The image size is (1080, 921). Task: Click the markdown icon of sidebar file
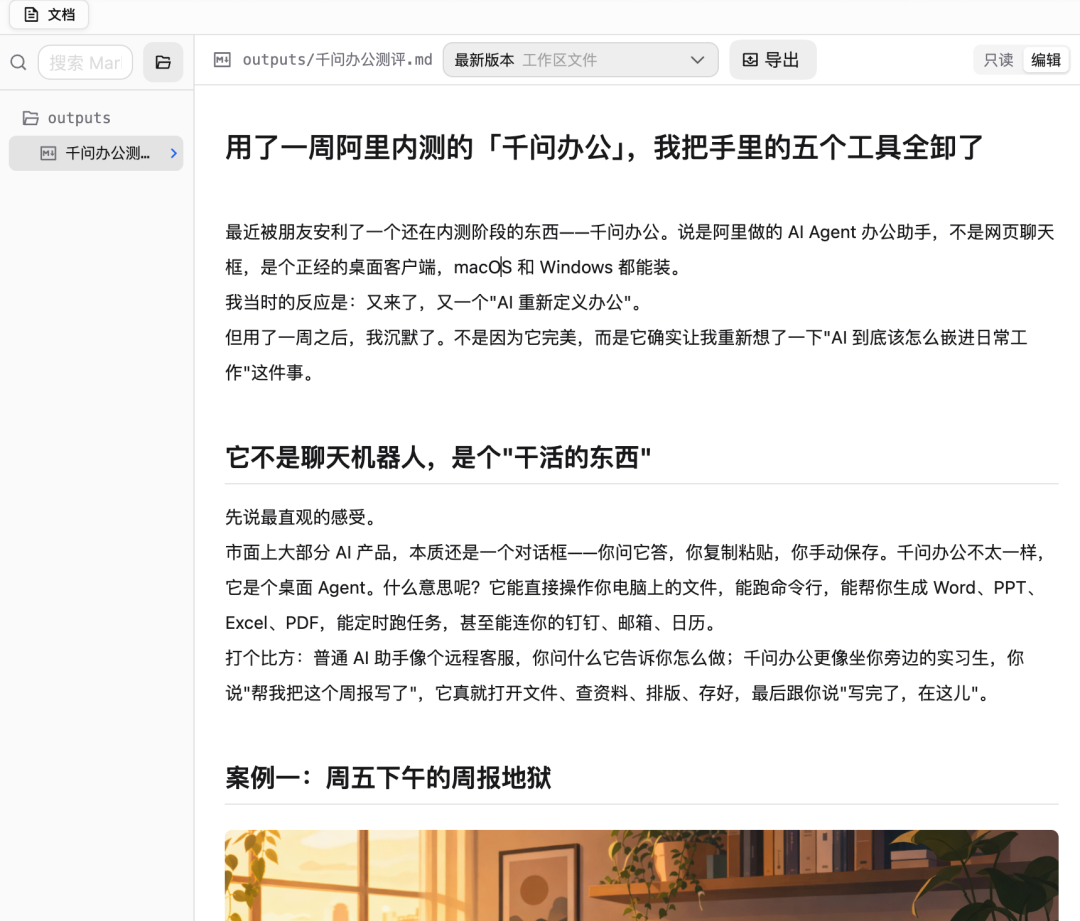[x=48, y=153]
